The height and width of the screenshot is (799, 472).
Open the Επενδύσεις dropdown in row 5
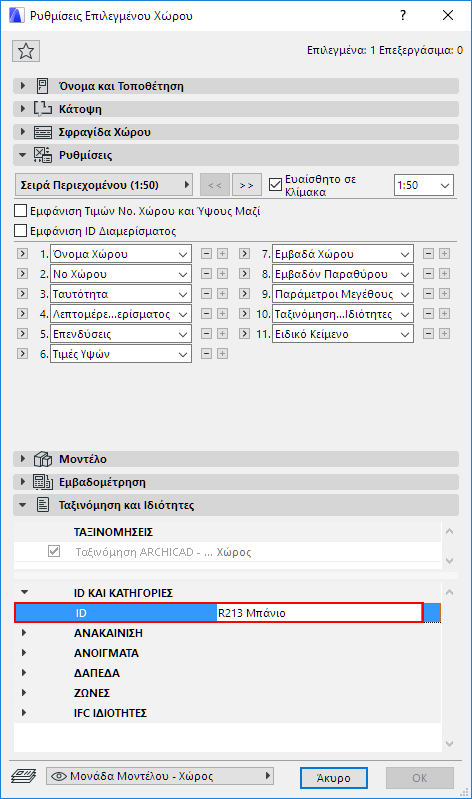point(121,334)
